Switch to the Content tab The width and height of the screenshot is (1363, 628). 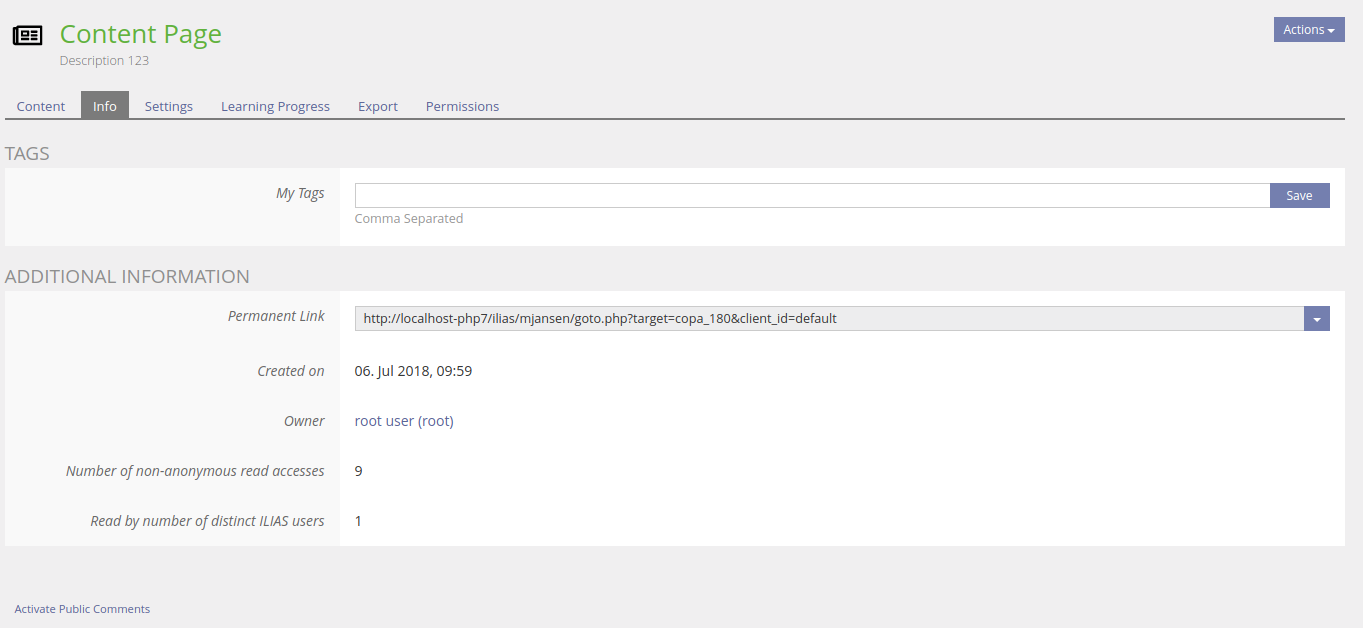(41, 106)
